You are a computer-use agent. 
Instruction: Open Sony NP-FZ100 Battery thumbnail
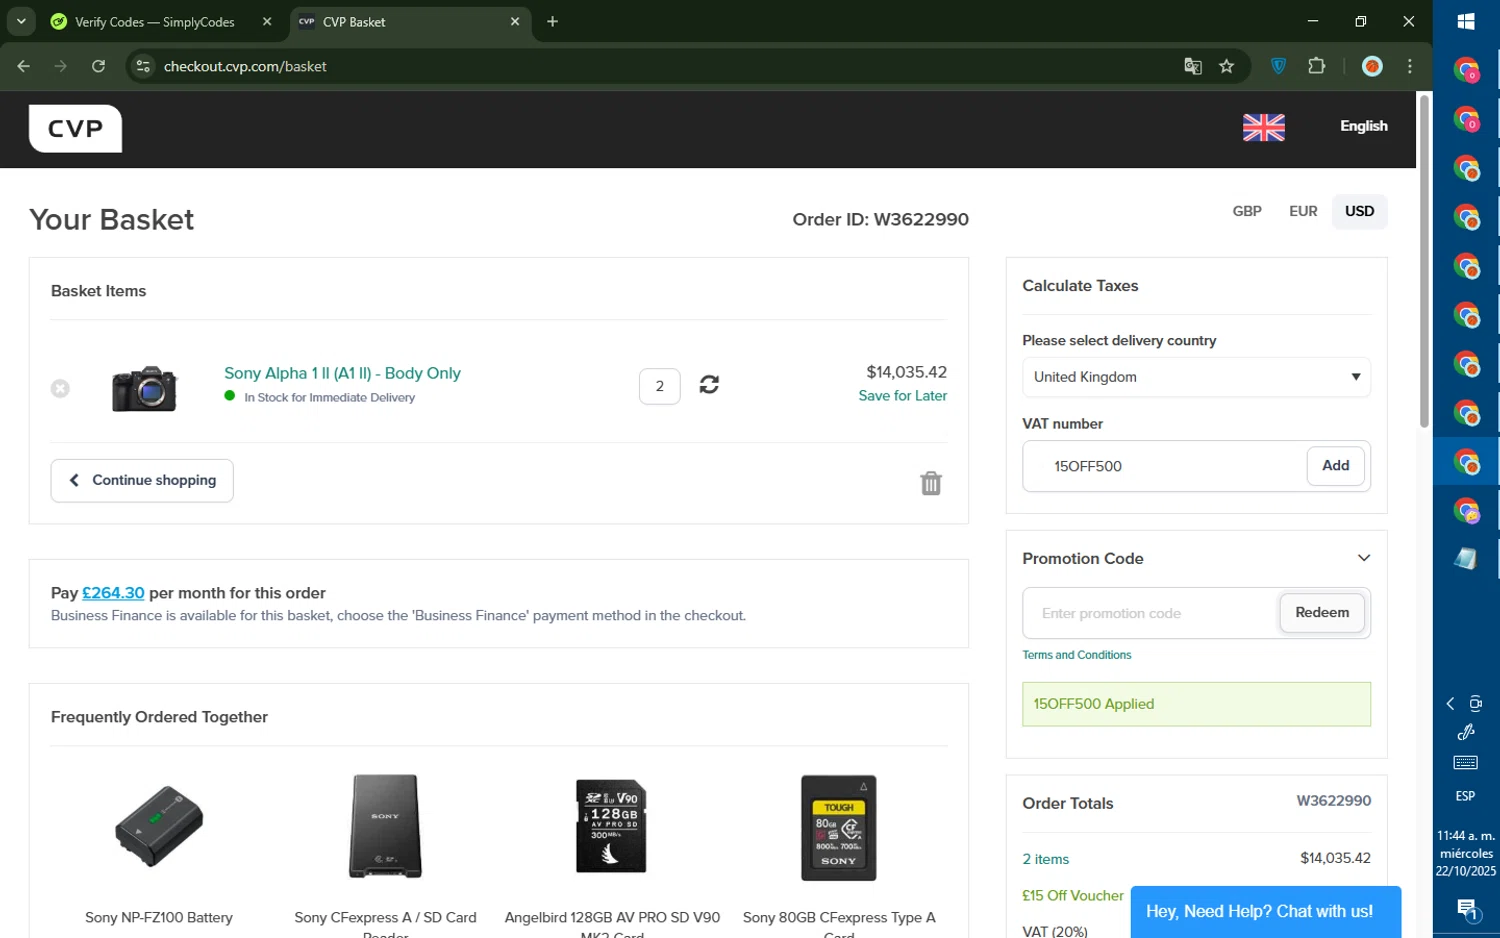(x=159, y=827)
